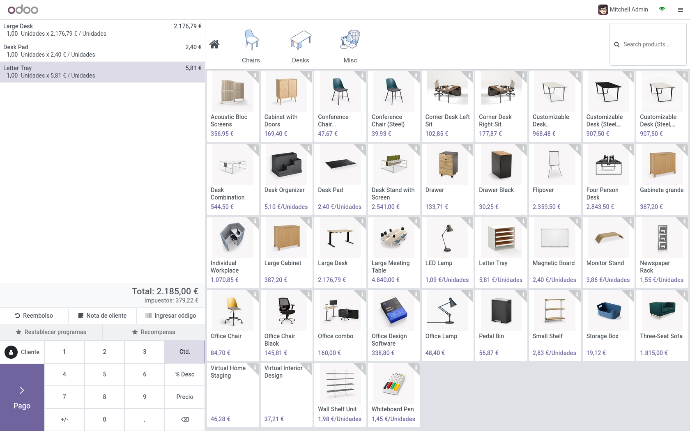Screen dimensions: 690x431
Task: Add Newspaper Rack product
Action: [662, 252]
